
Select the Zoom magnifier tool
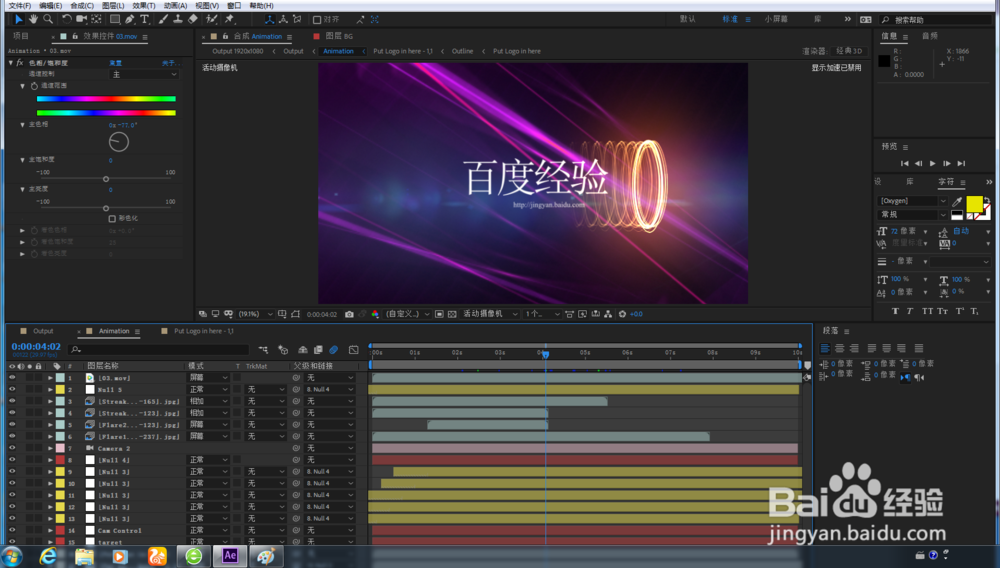tap(48, 19)
